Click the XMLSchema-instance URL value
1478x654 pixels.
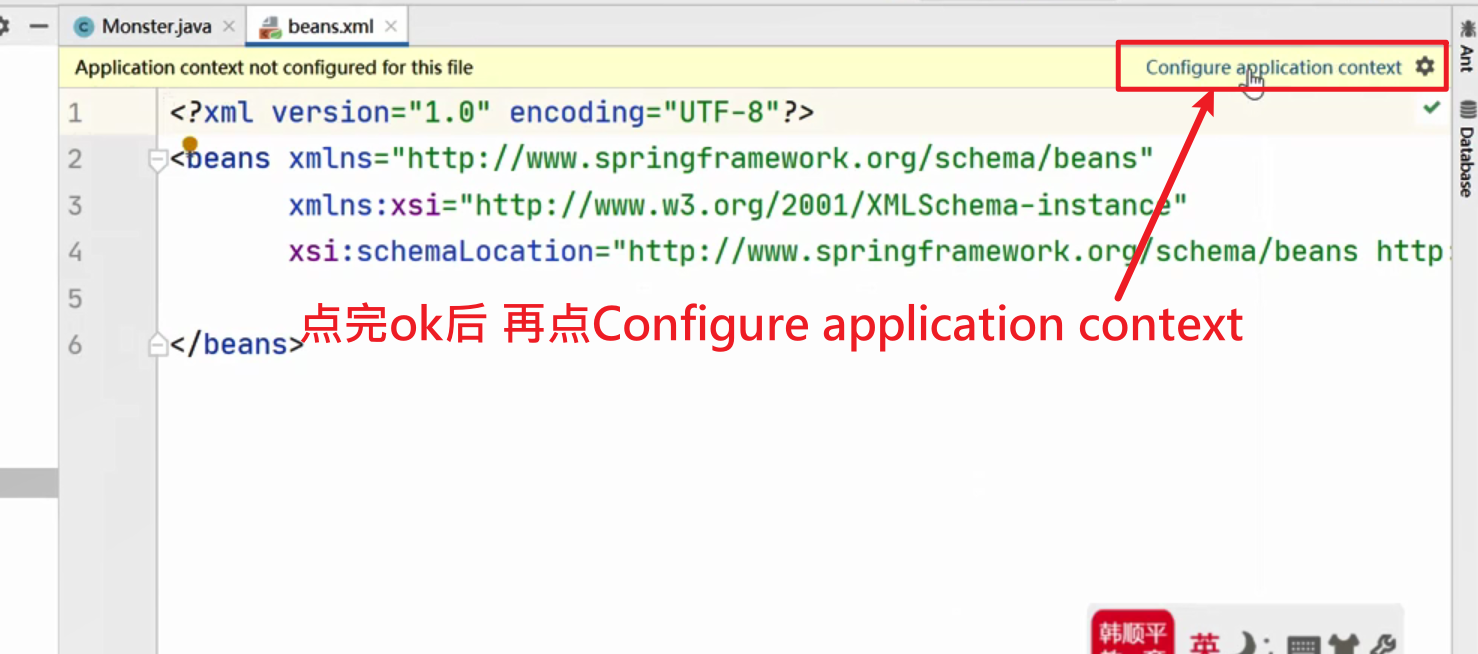click(x=823, y=205)
